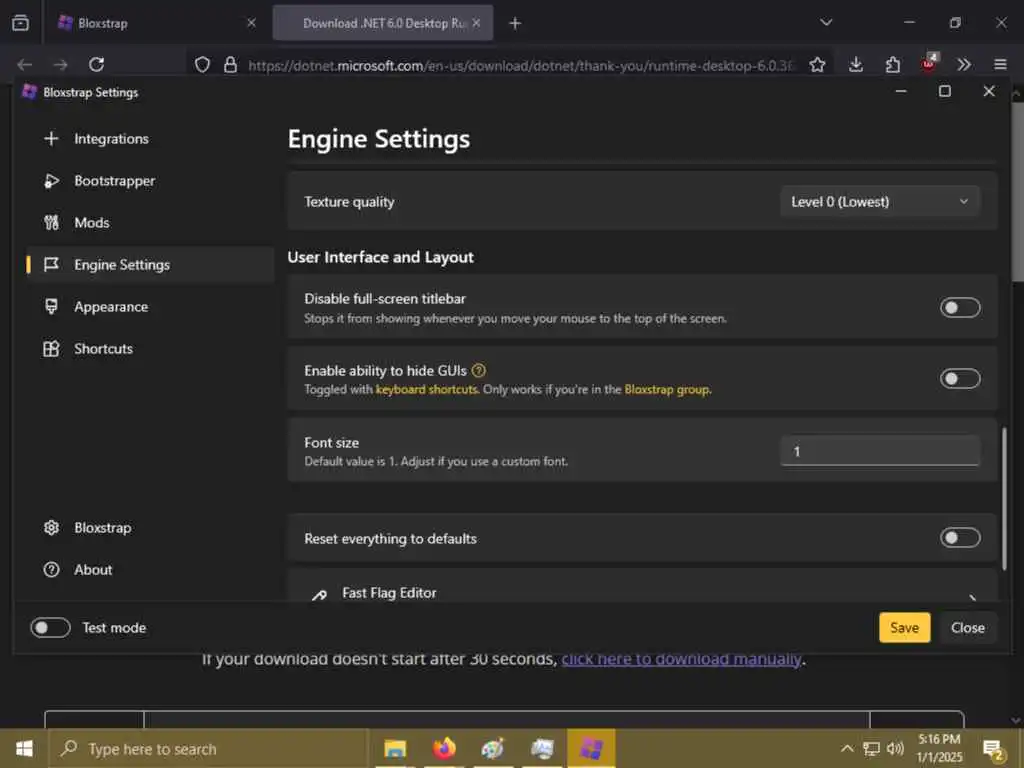Click the dotnet.microsoft.com address bar
The width and height of the screenshot is (1024, 768).
[520, 65]
